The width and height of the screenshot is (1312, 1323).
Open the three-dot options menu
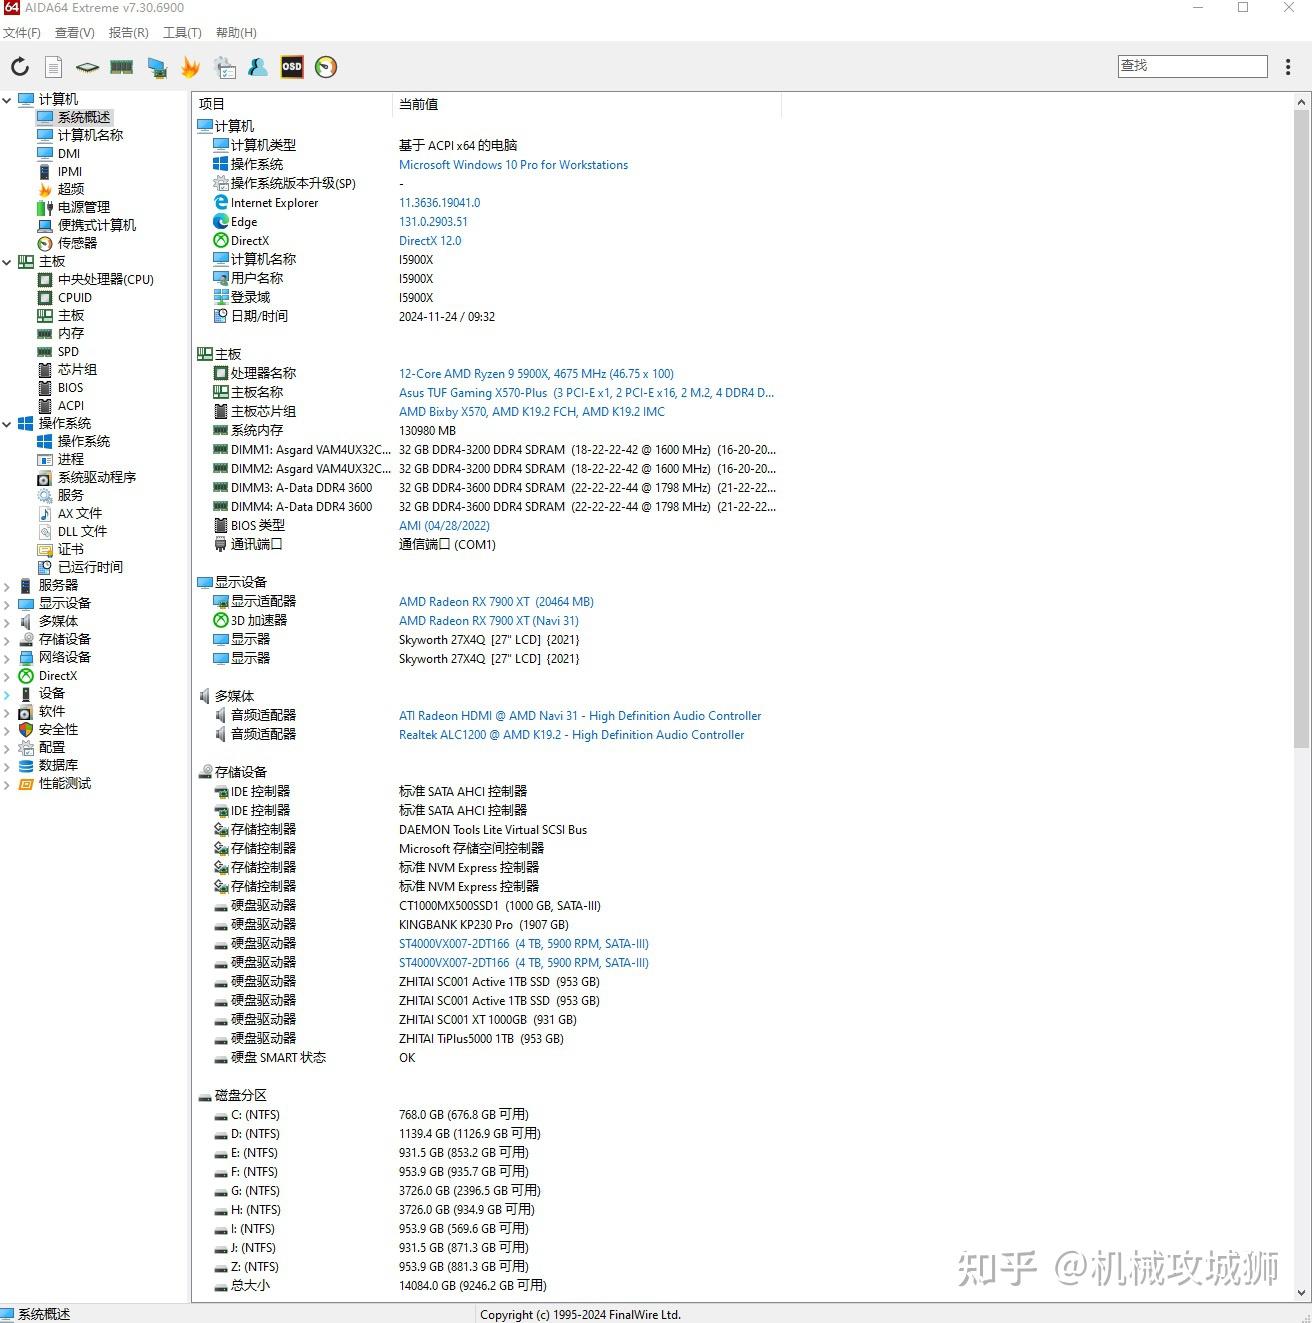1288,67
